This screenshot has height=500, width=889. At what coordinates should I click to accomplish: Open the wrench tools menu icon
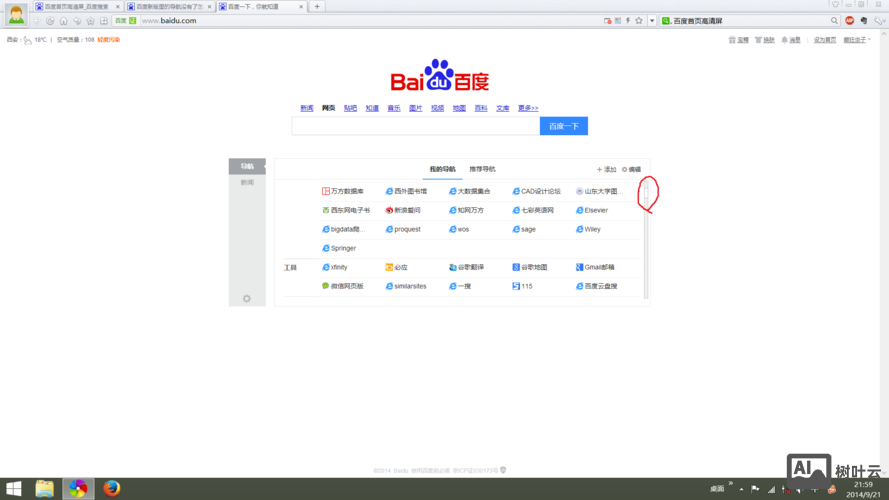coord(878,20)
